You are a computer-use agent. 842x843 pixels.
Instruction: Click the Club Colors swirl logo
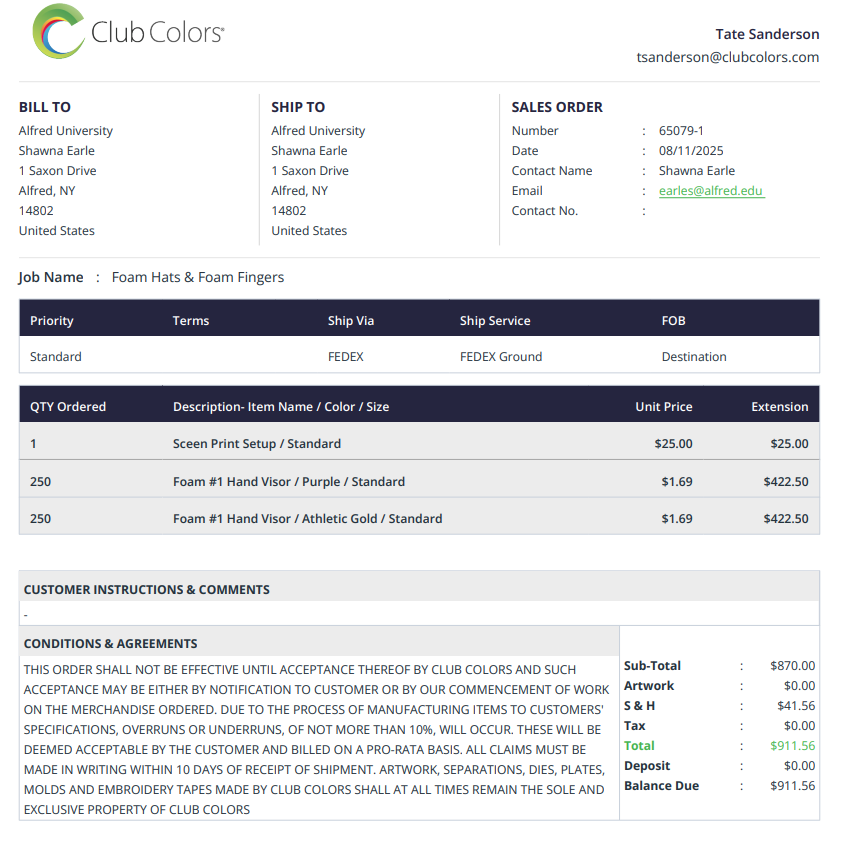(58, 31)
